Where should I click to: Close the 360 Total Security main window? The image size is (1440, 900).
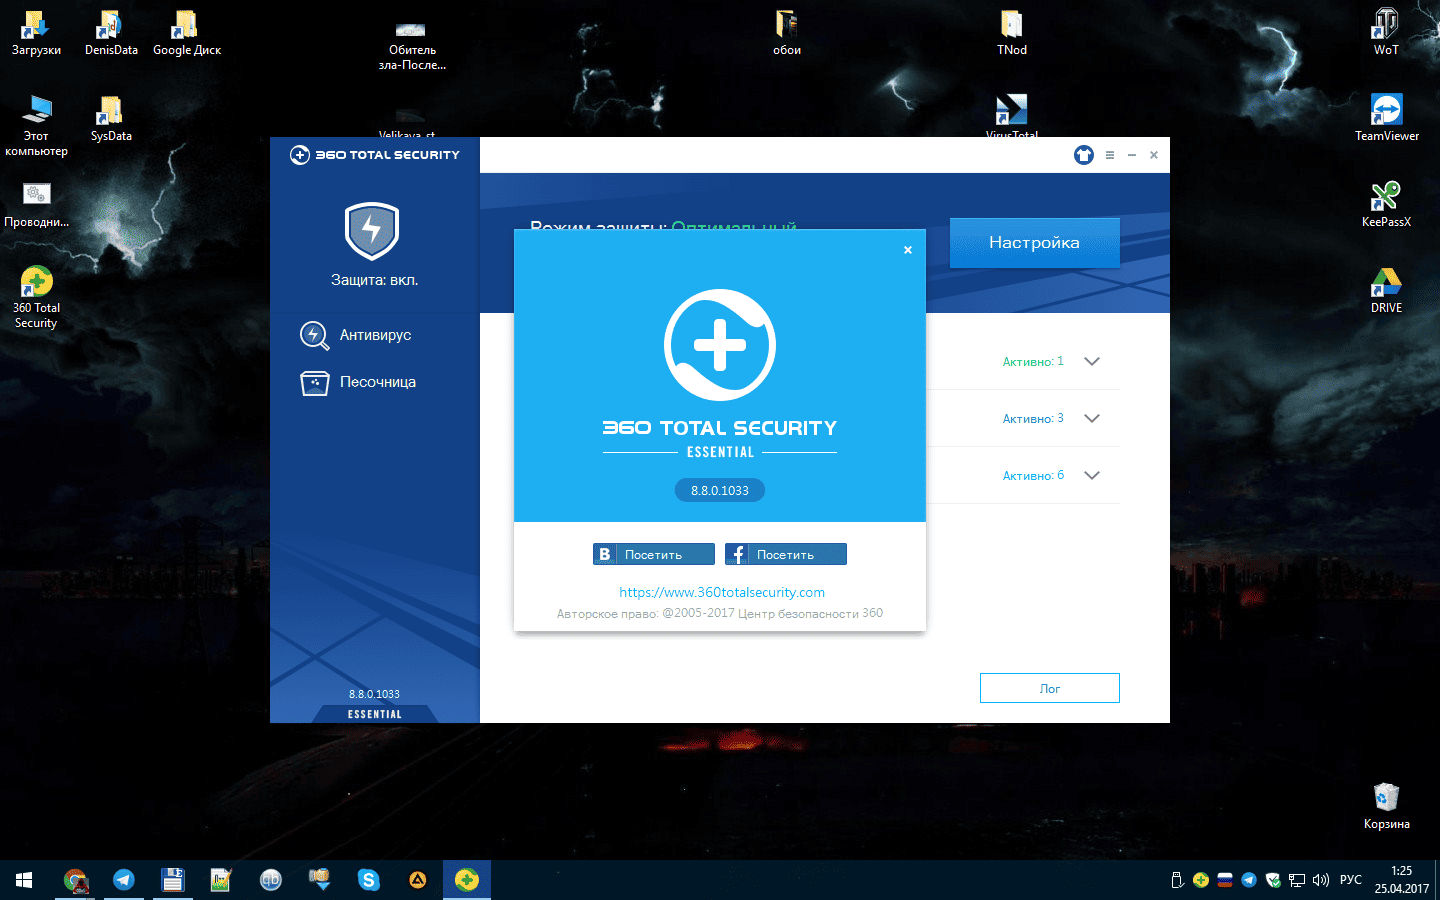point(1154,155)
